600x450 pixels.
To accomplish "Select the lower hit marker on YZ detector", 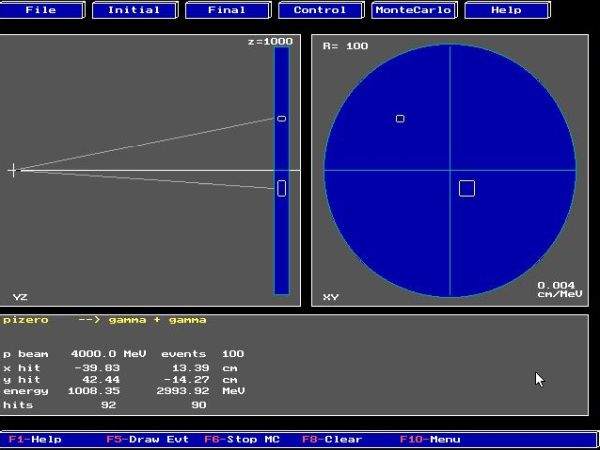I will point(281,189).
